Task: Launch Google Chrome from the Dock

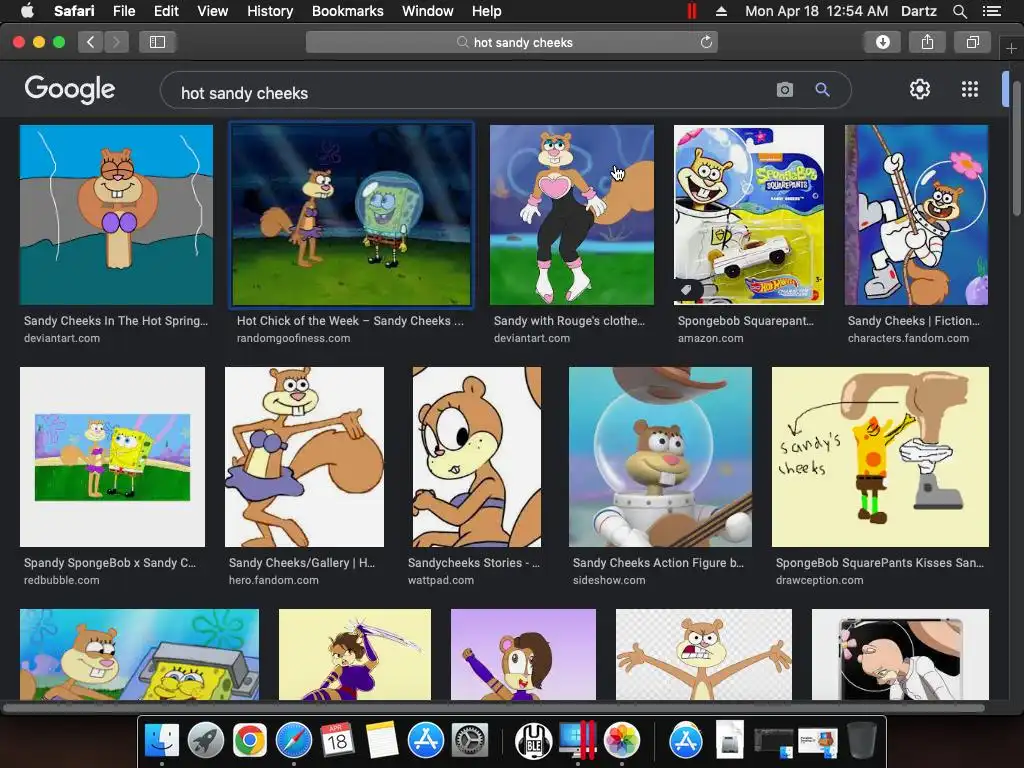Action: point(250,741)
